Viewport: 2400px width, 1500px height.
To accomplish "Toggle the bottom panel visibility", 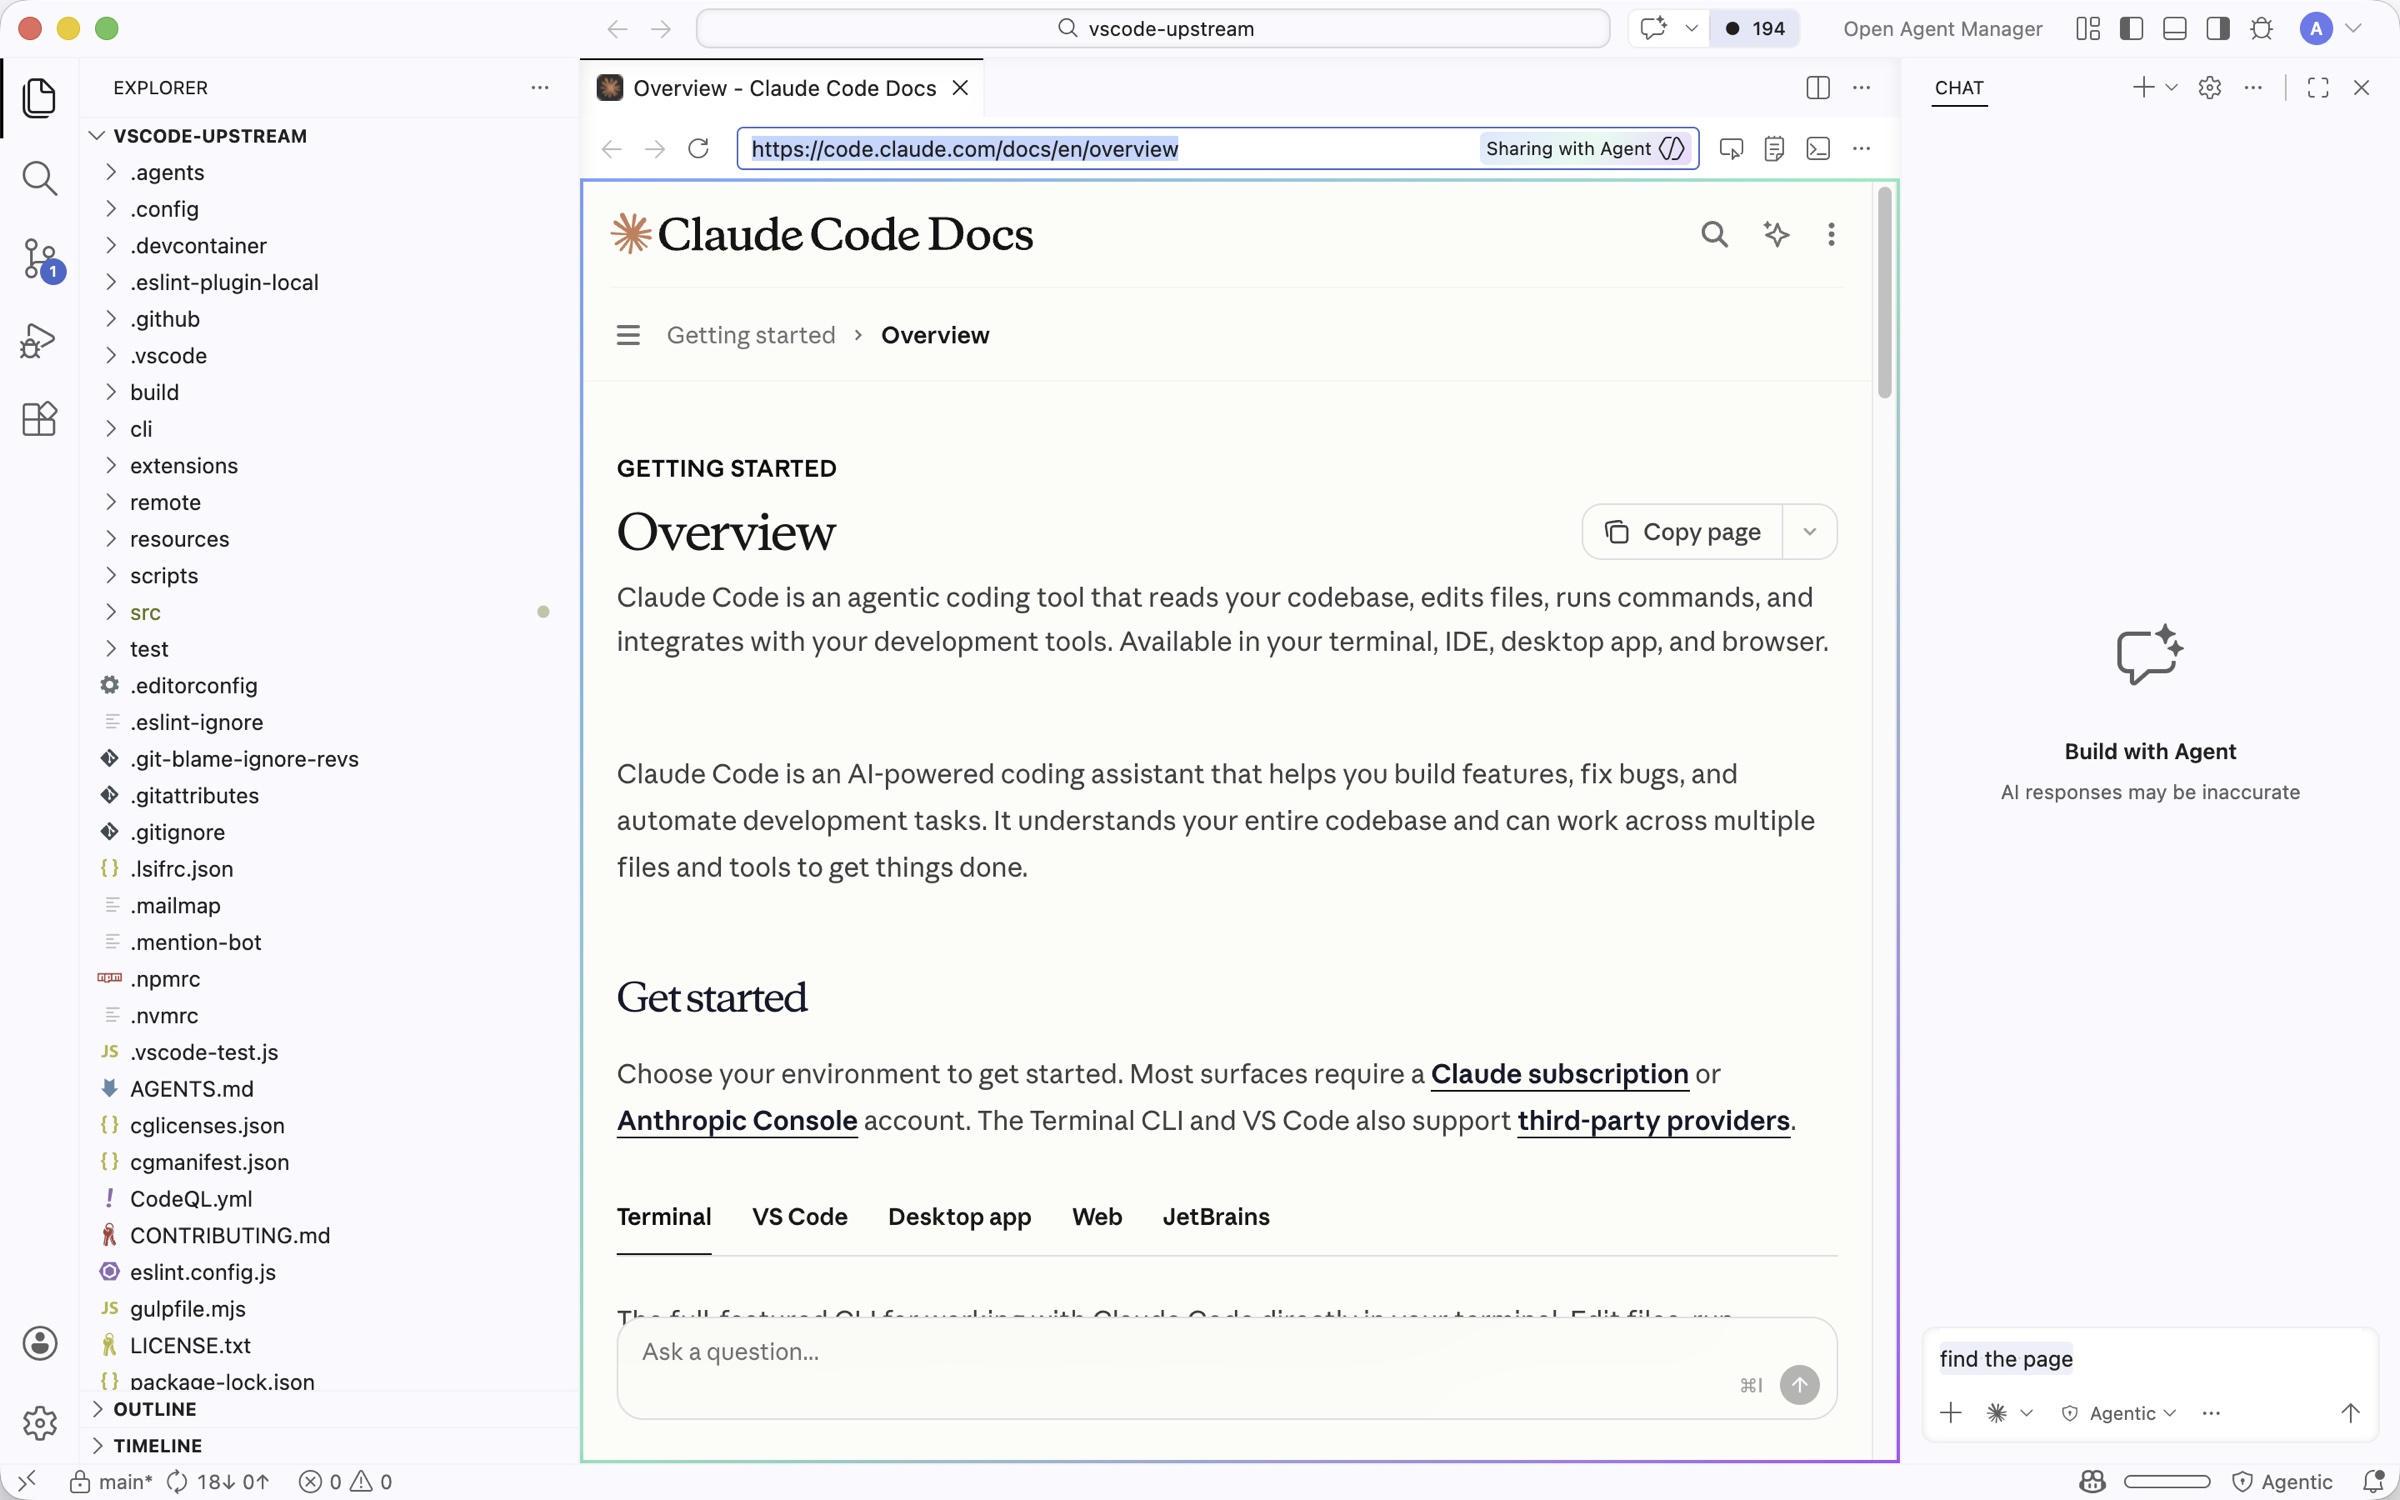I will [2174, 28].
